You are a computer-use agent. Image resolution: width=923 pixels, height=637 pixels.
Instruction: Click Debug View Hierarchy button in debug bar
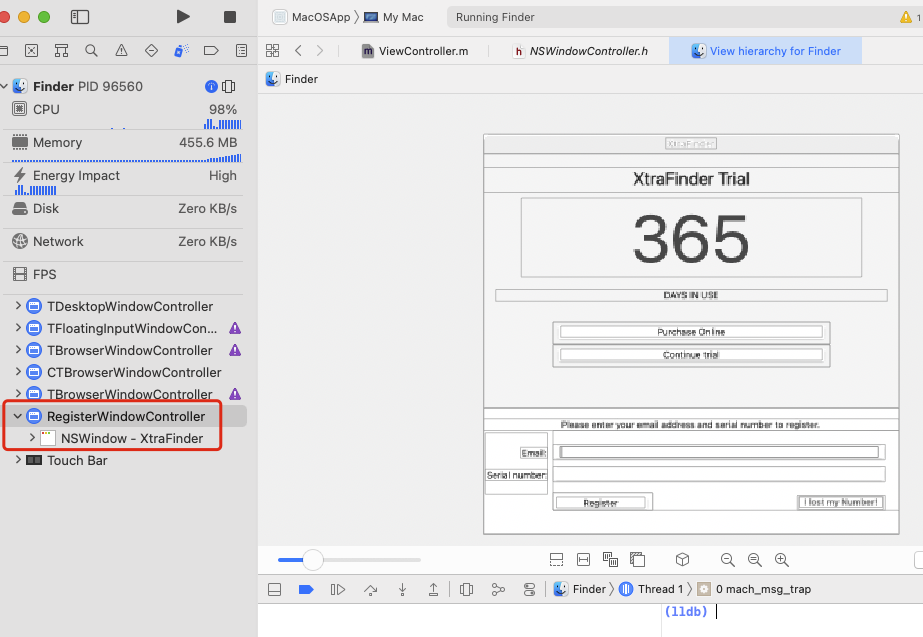(x=466, y=589)
